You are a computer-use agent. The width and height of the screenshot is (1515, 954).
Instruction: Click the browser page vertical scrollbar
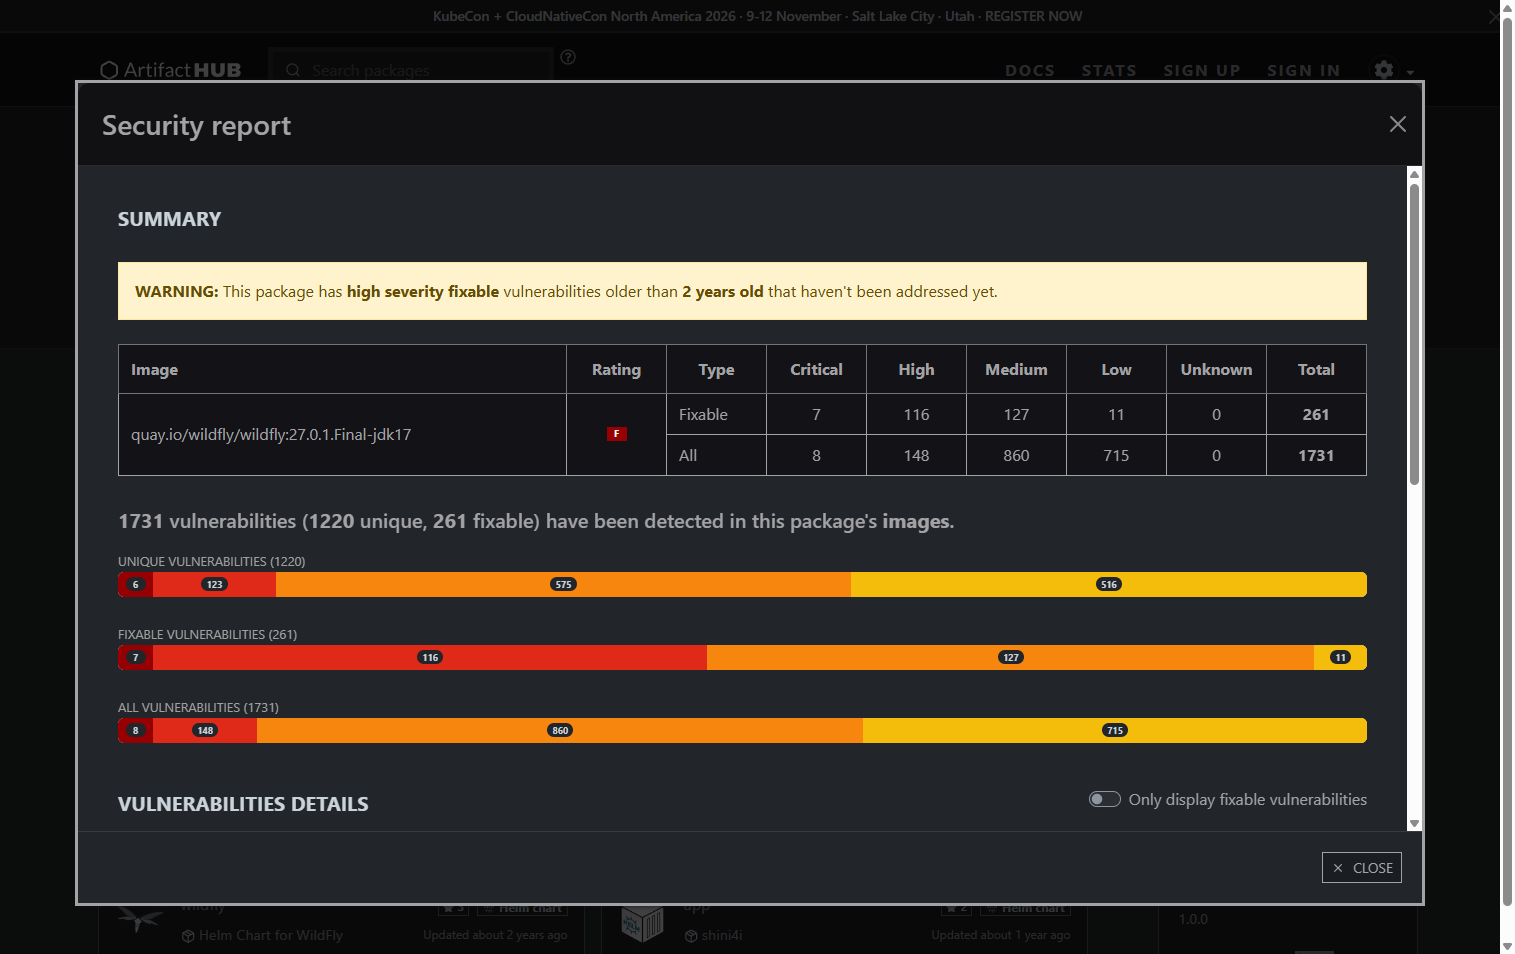click(x=1507, y=460)
